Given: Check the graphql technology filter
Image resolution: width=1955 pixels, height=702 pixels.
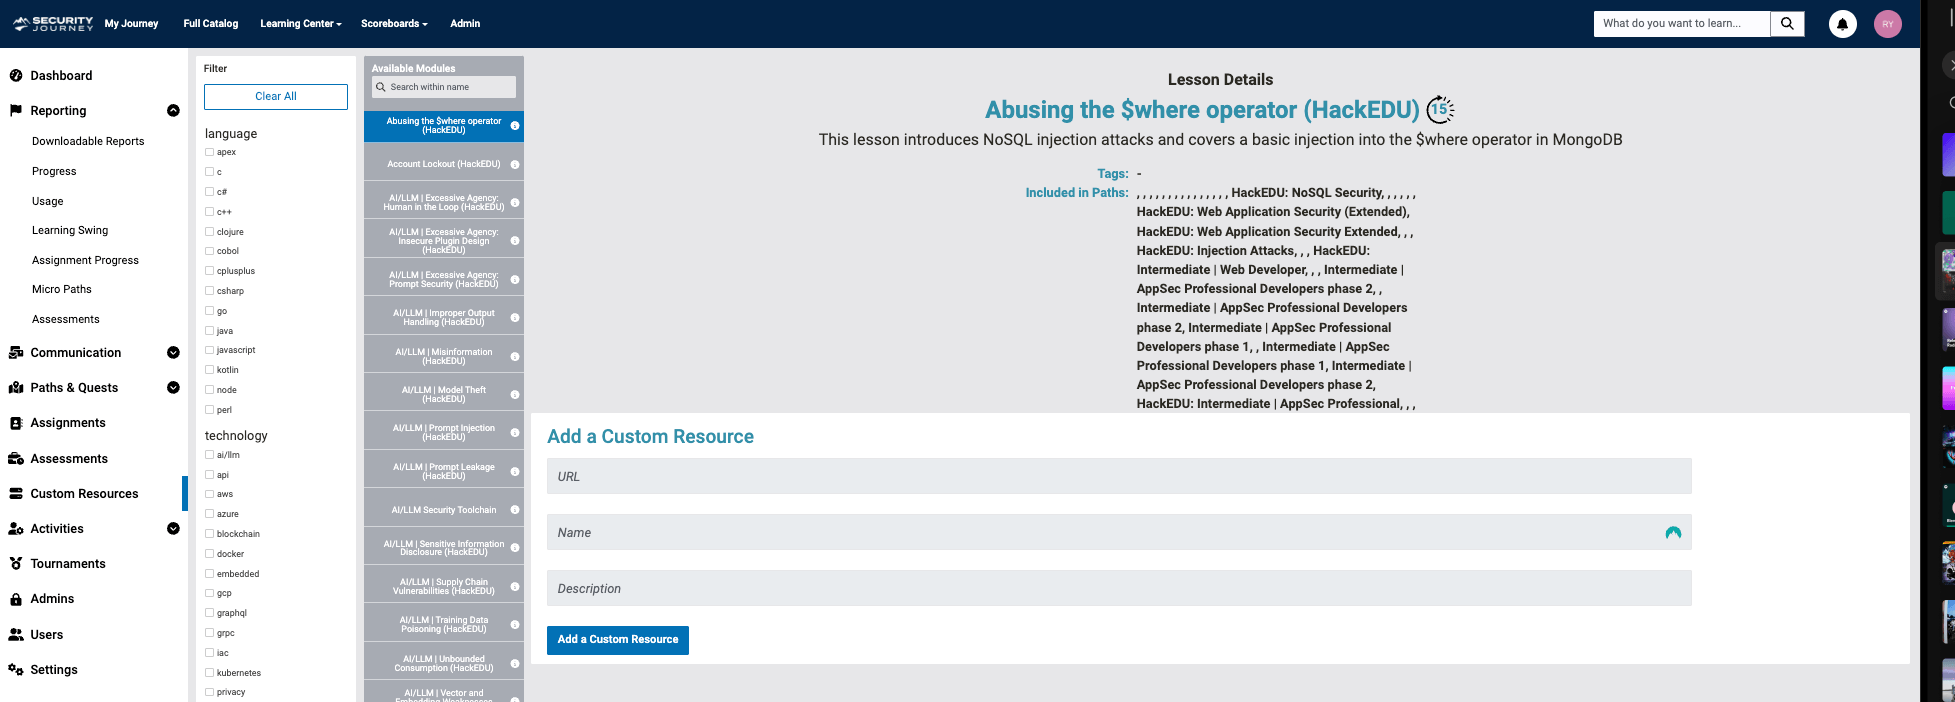Looking at the screenshot, I should 209,612.
